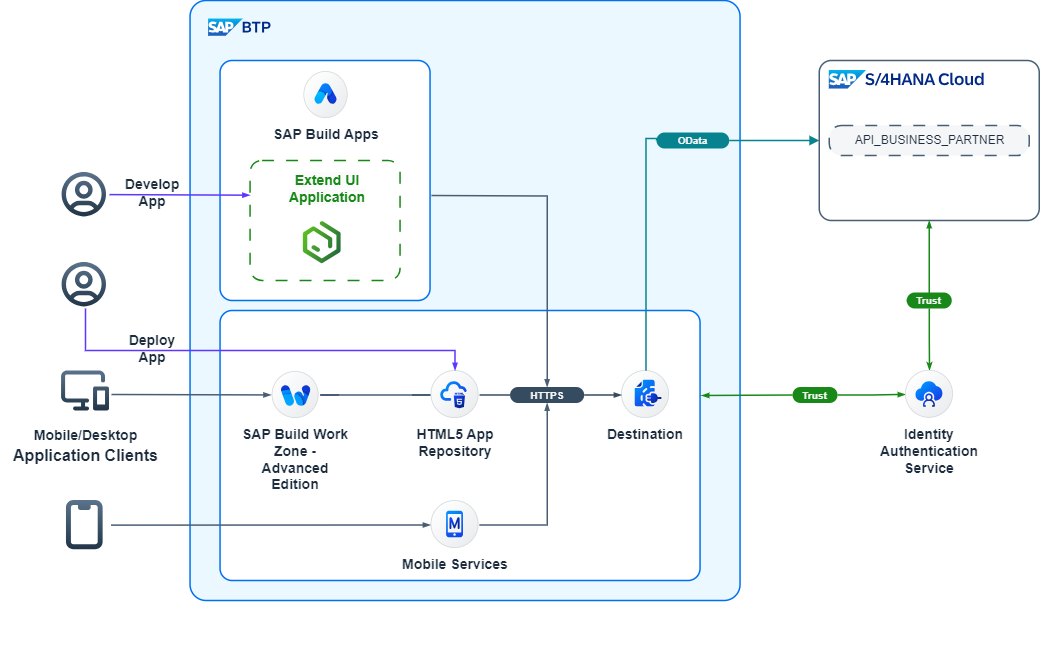The height and width of the screenshot is (651, 1040).
Task: Click the Identity Authentication Service icon
Action: point(929,395)
